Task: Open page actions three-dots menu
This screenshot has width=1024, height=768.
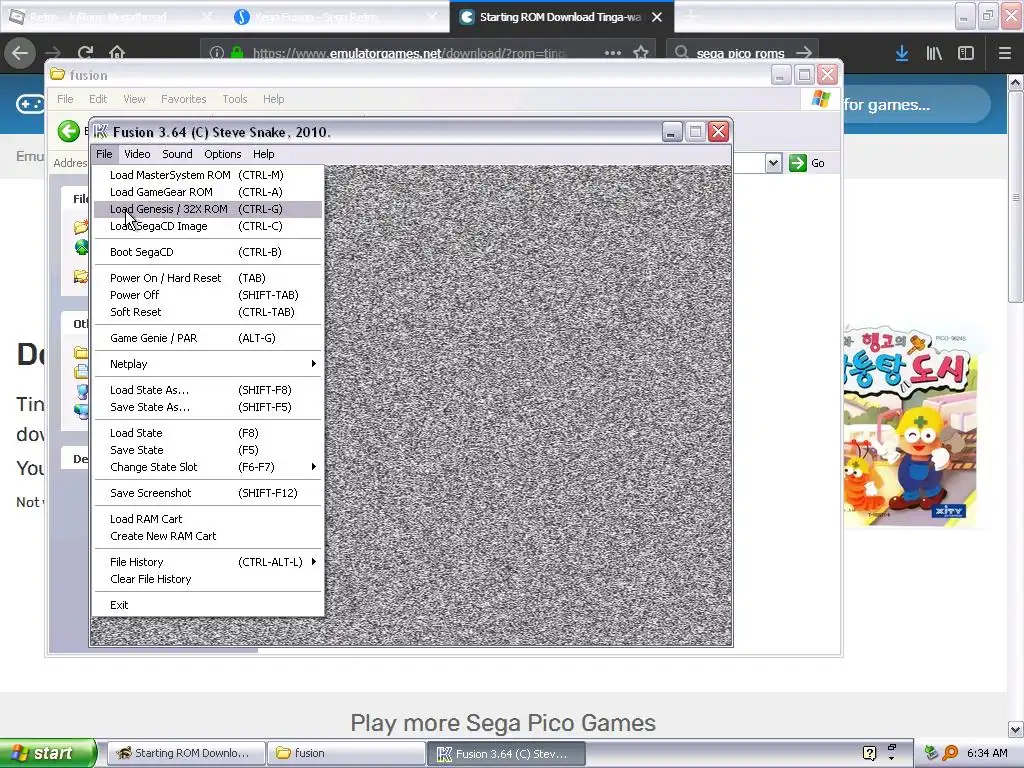Action: [x=613, y=53]
